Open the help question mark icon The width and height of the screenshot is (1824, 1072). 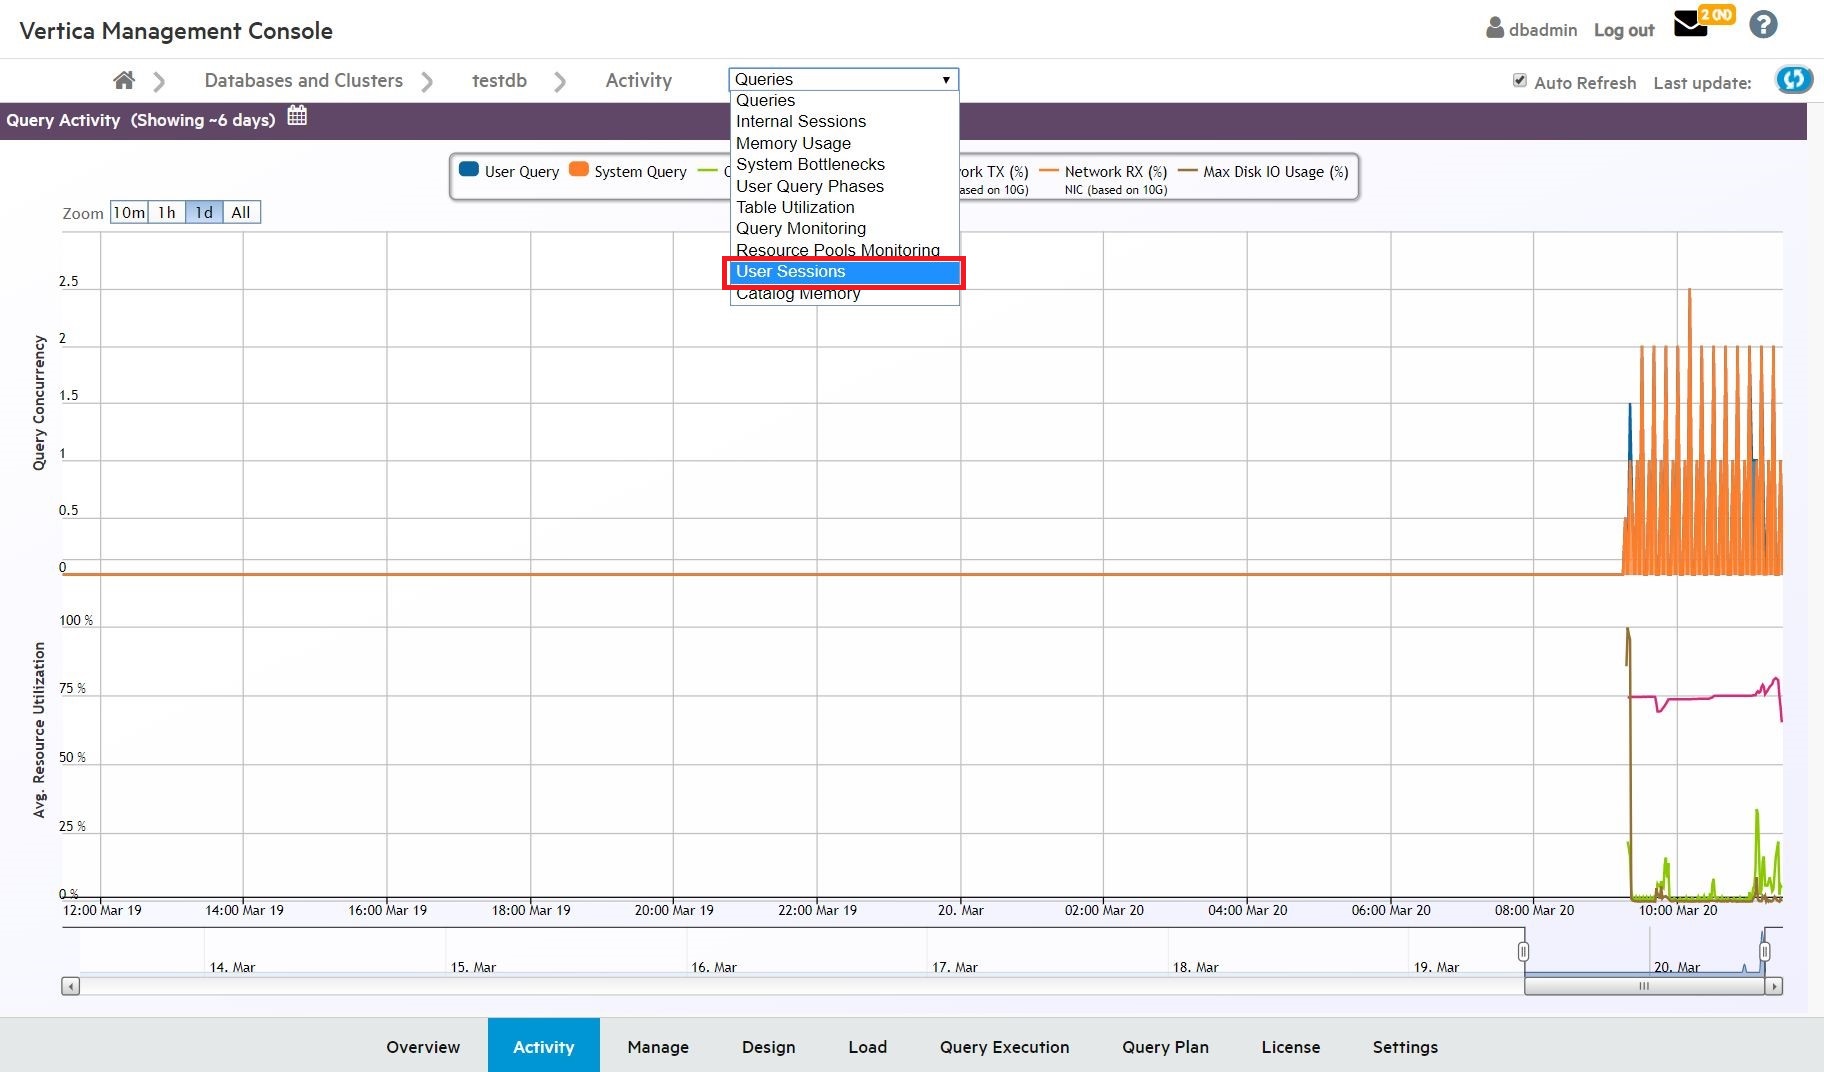tap(1763, 25)
